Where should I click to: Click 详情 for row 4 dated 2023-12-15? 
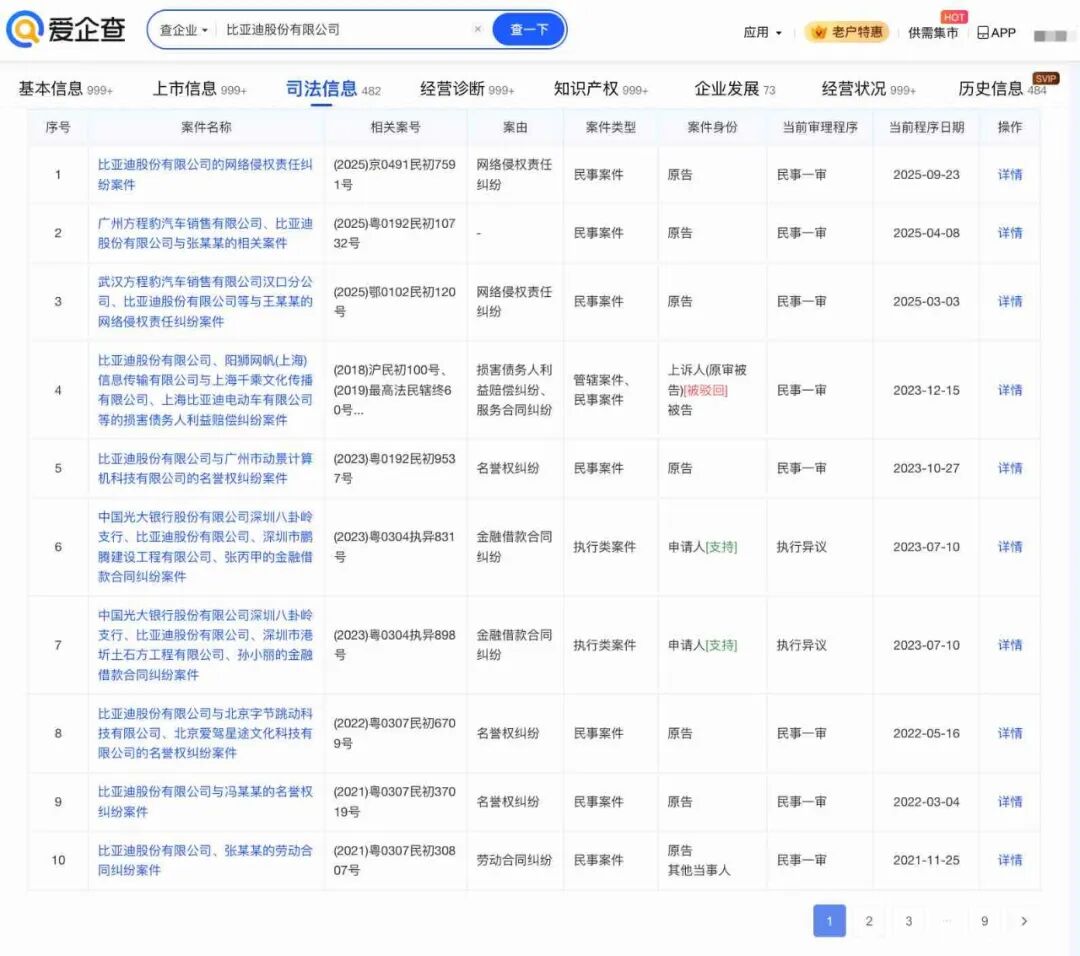click(x=1010, y=390)
